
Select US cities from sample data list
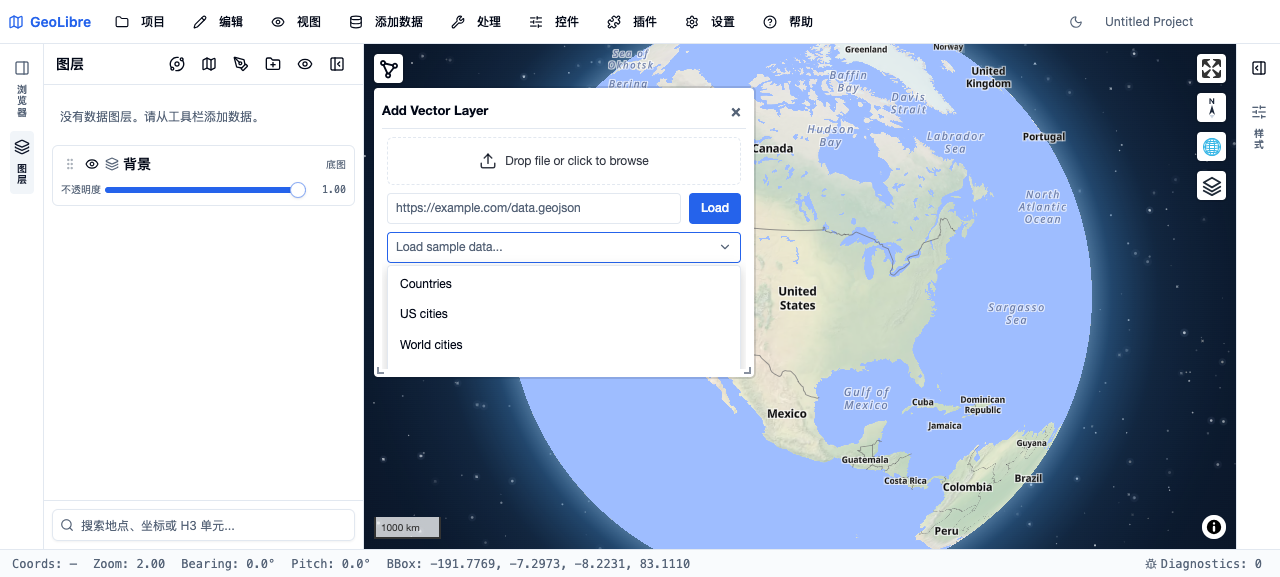click(564, 314)
